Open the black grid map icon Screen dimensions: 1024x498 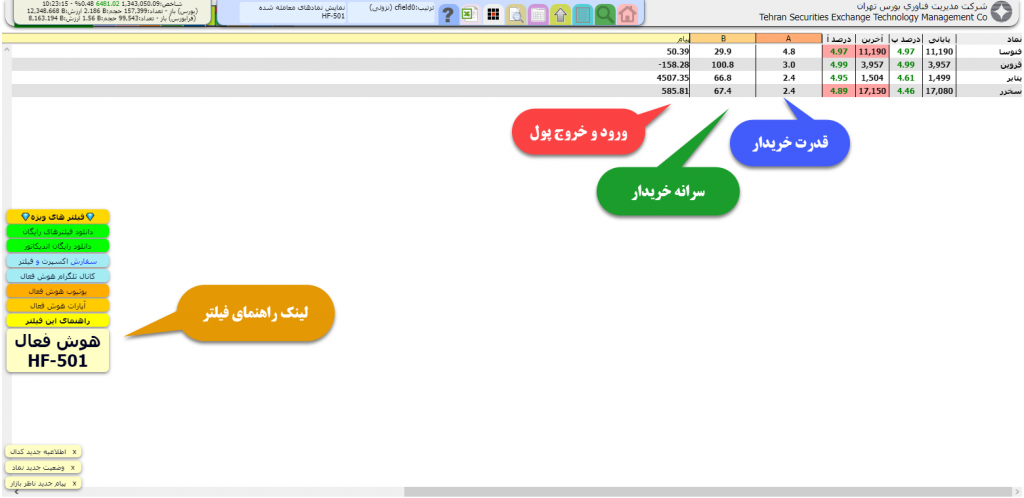point(493,14)
